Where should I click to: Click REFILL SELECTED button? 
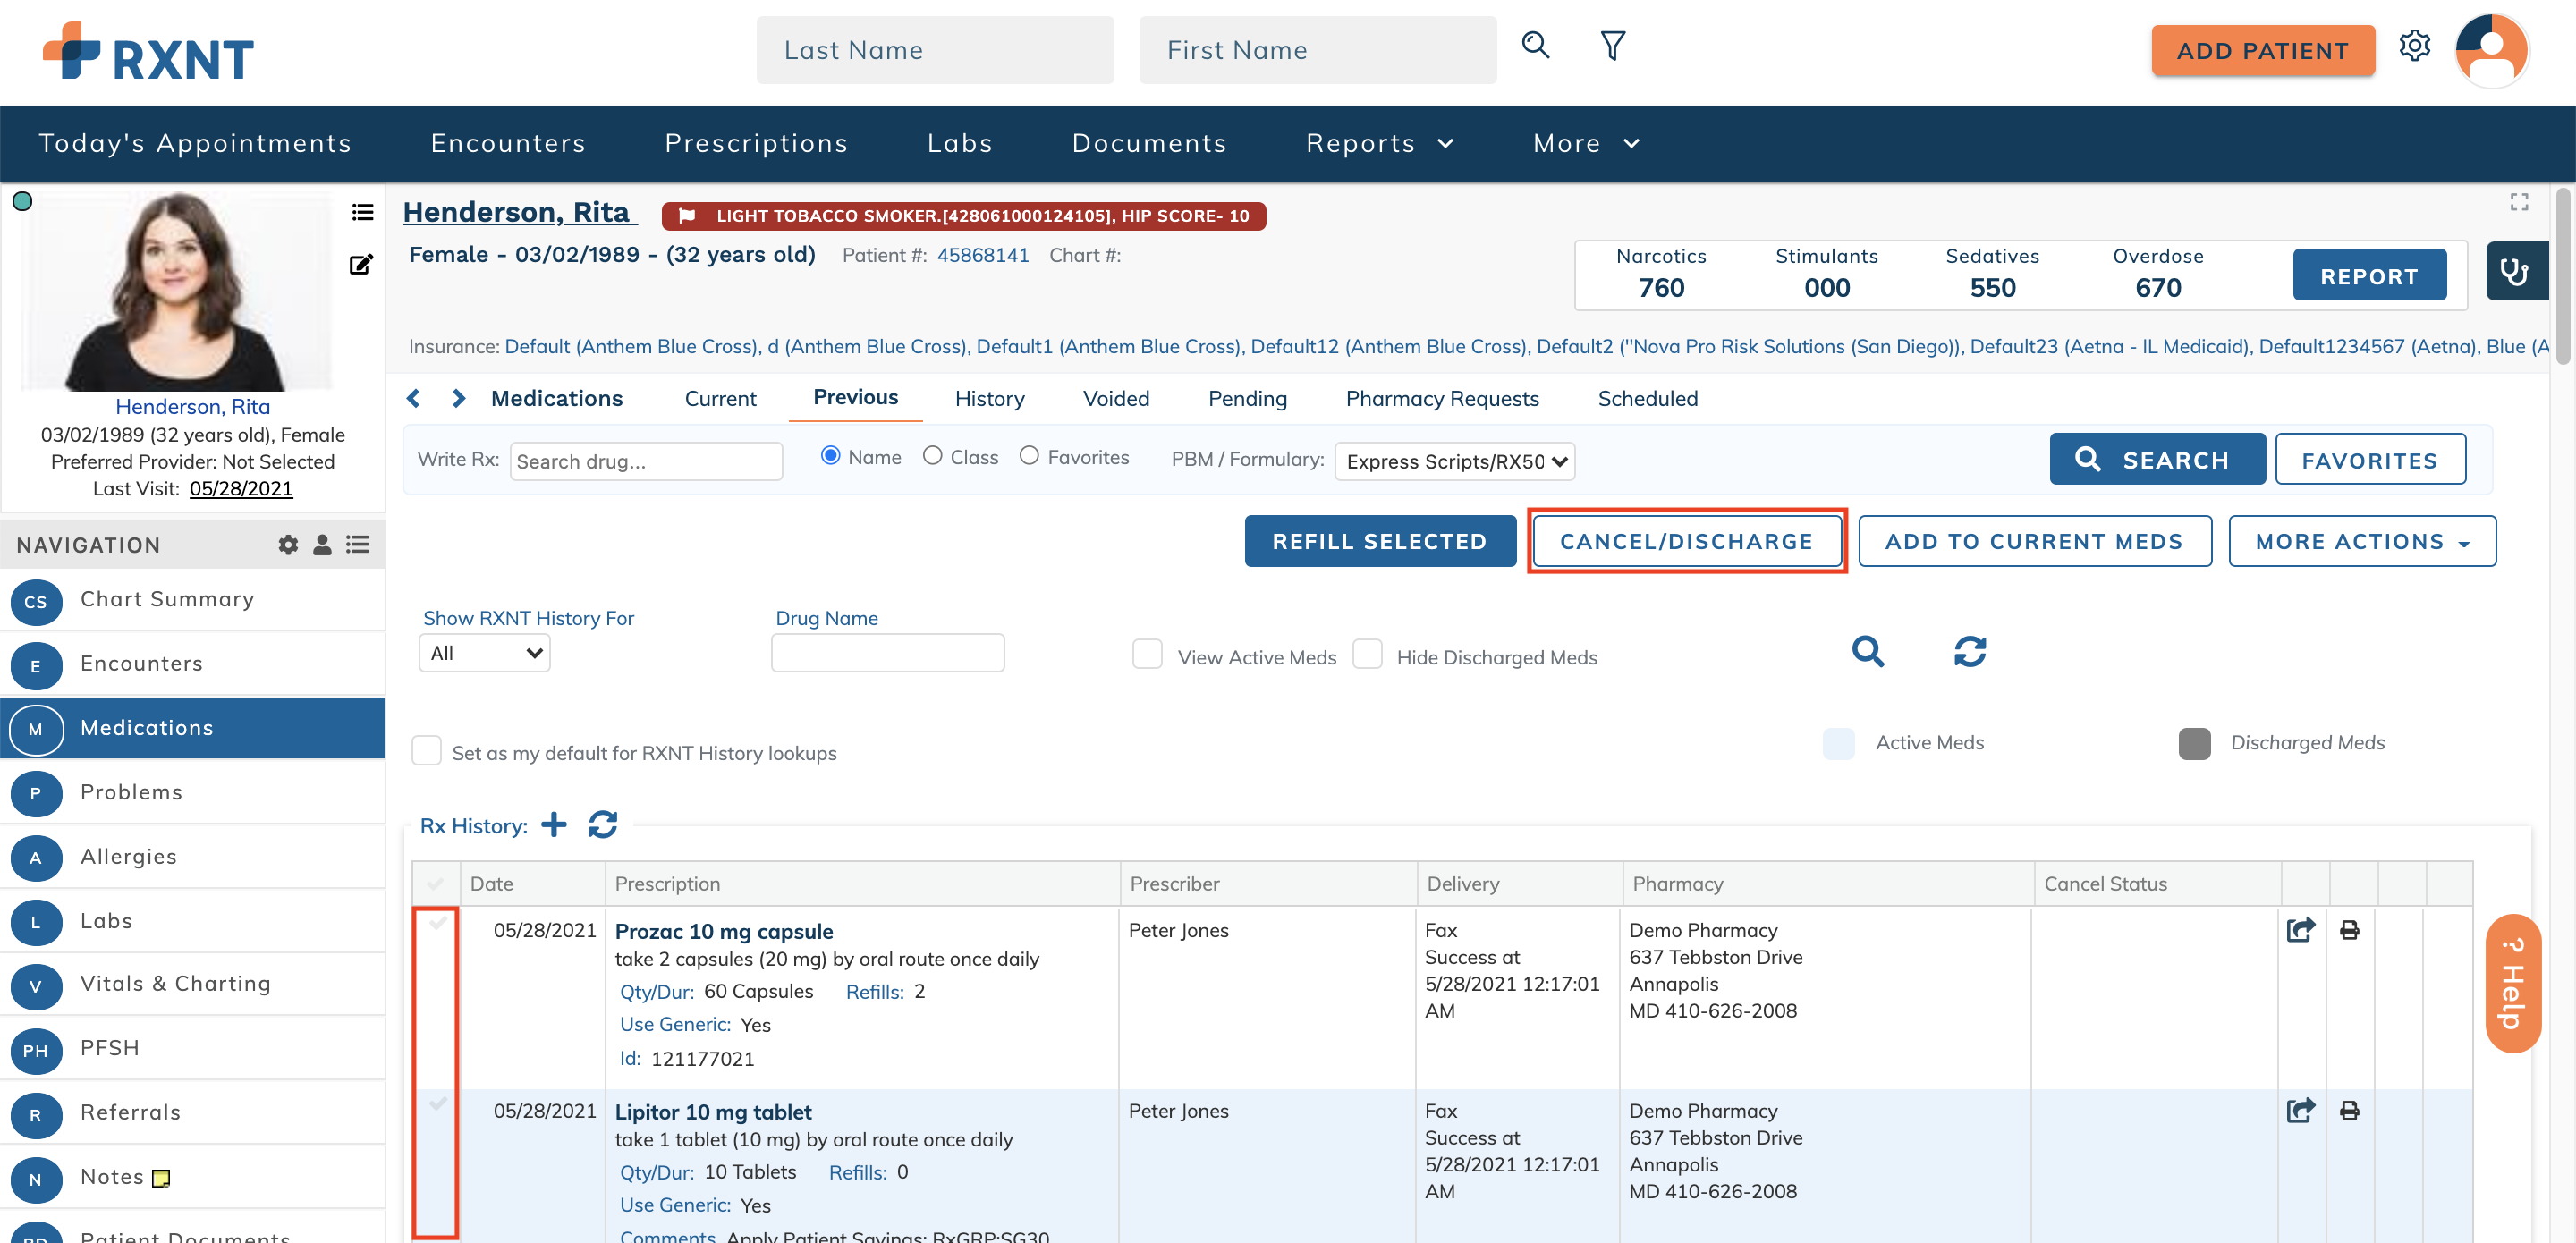(x=1379, y=541)
